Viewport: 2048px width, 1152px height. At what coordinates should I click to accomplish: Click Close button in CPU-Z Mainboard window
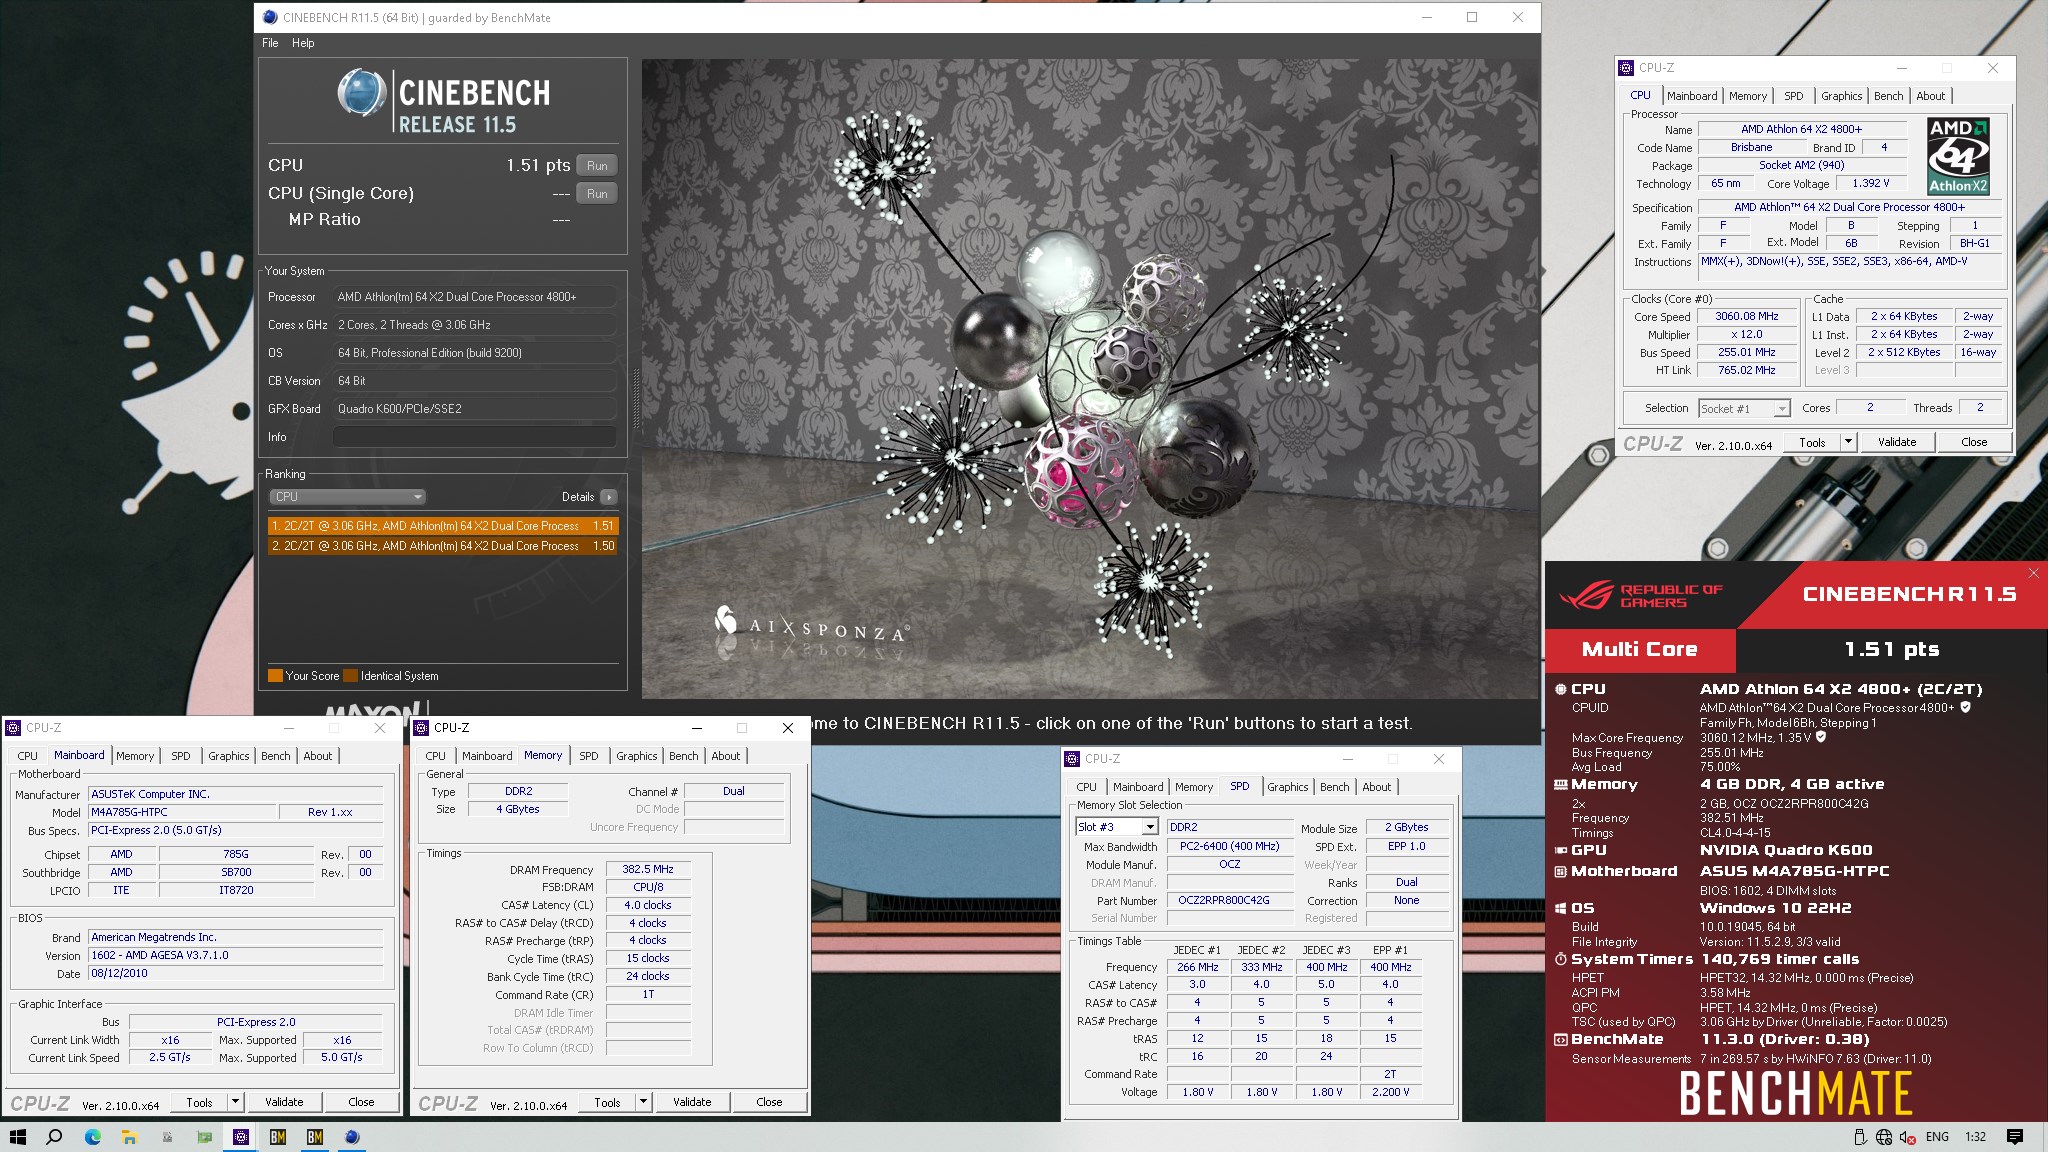click(361, 1102)
